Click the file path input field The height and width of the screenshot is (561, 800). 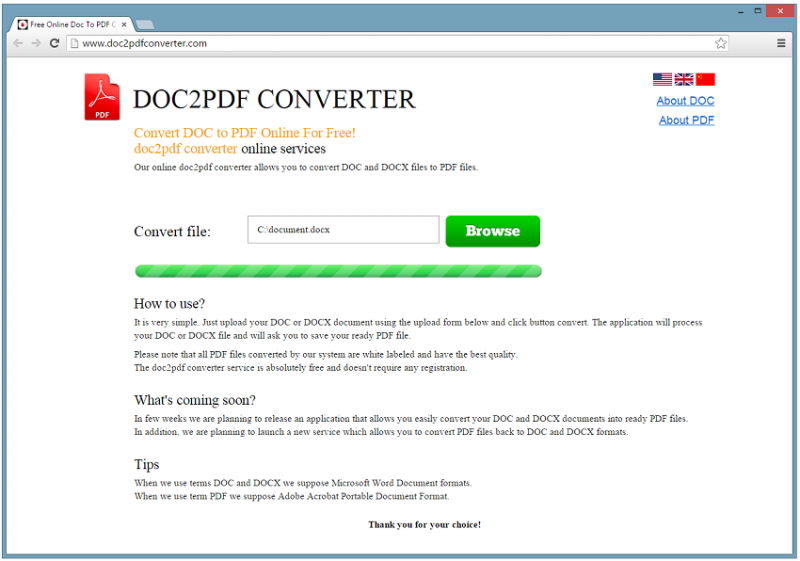pyautogui.click(x=343, y=230)
